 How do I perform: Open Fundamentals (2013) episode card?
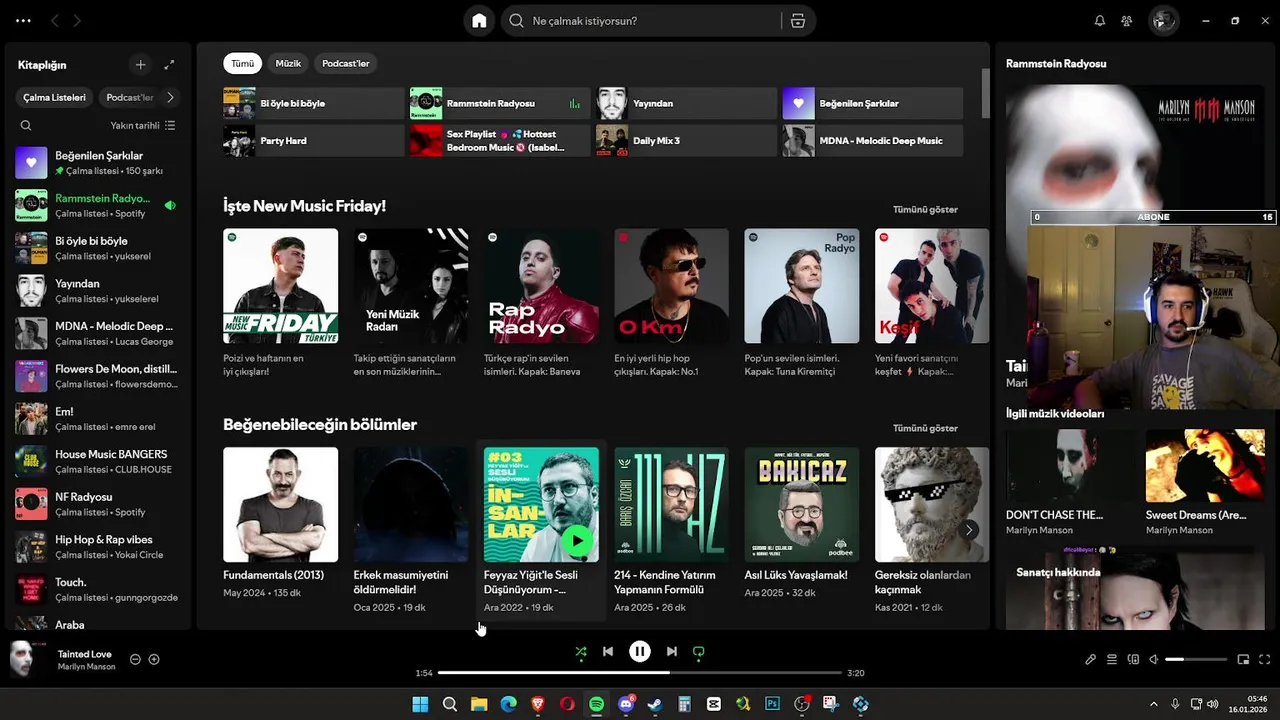pos(281,530)
